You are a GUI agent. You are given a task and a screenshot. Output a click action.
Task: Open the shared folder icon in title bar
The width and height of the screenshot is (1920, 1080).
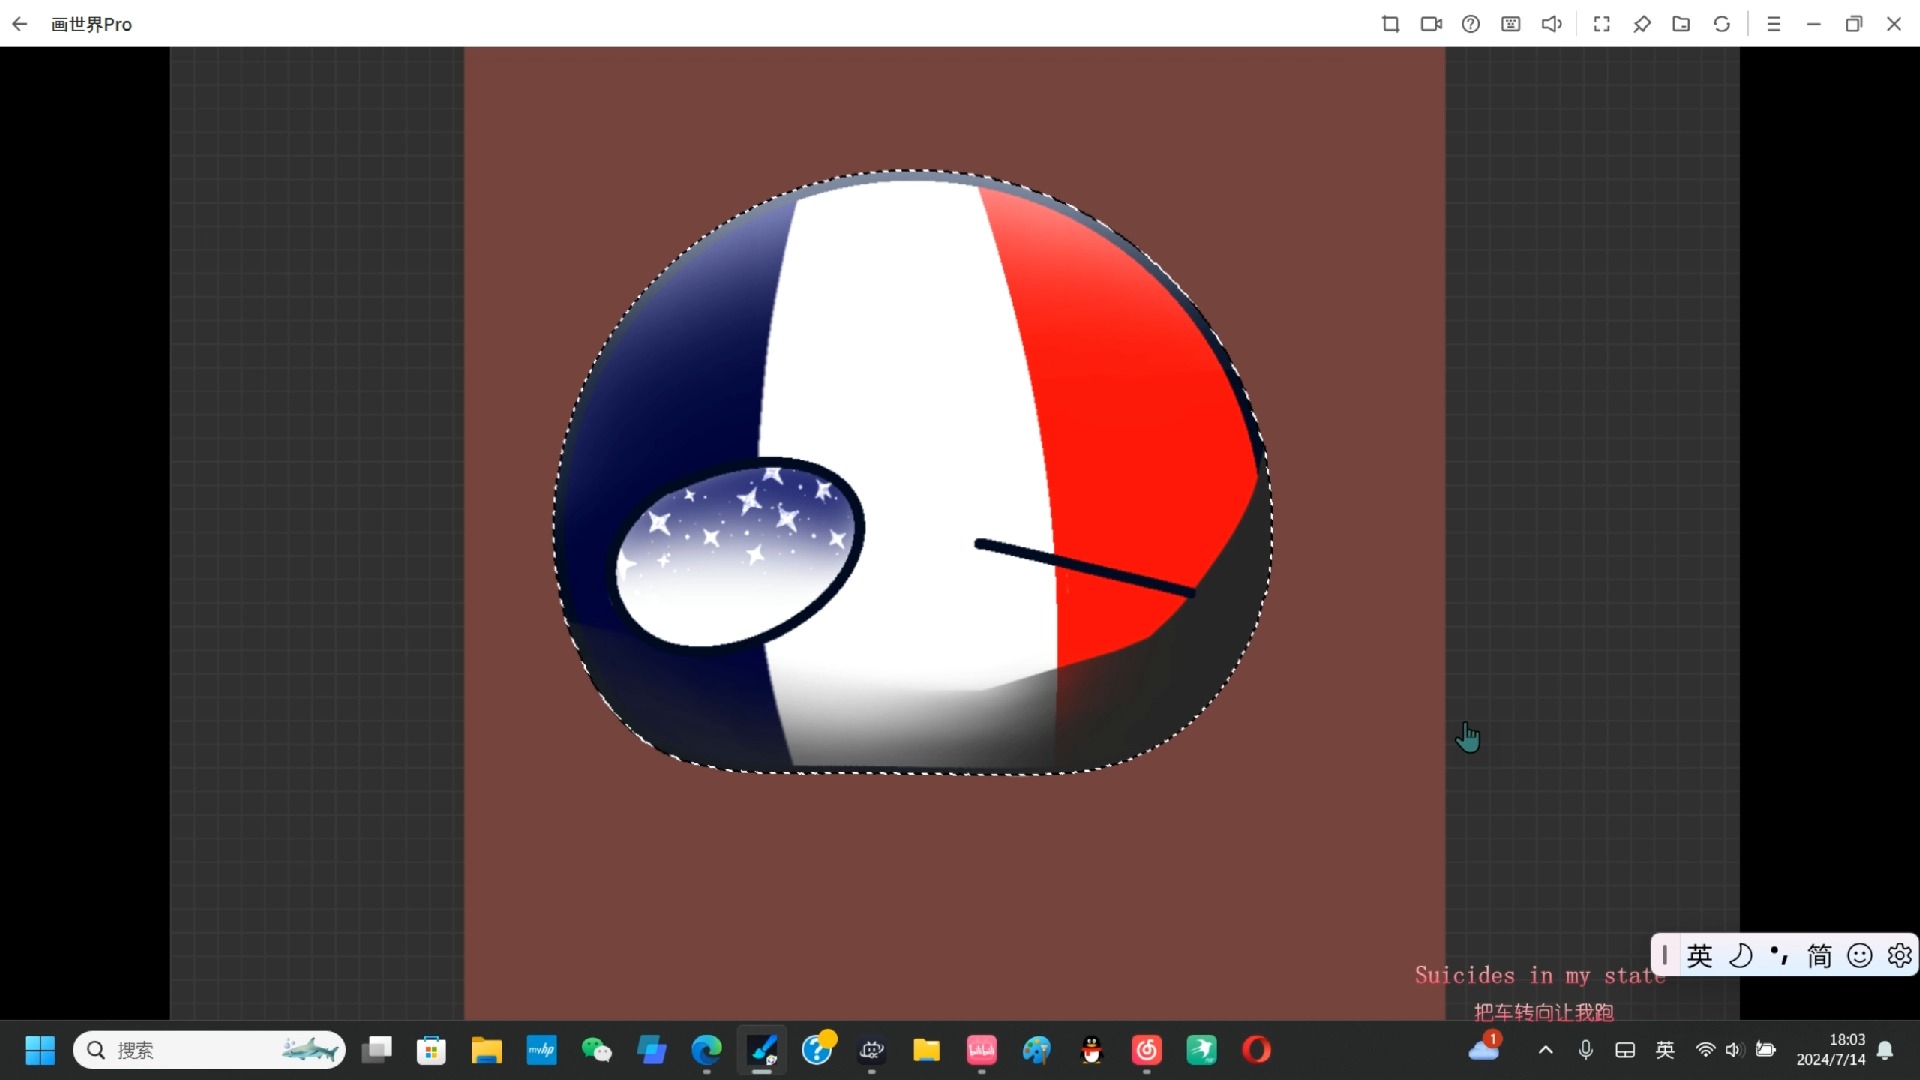click(x=1681, y=24)
